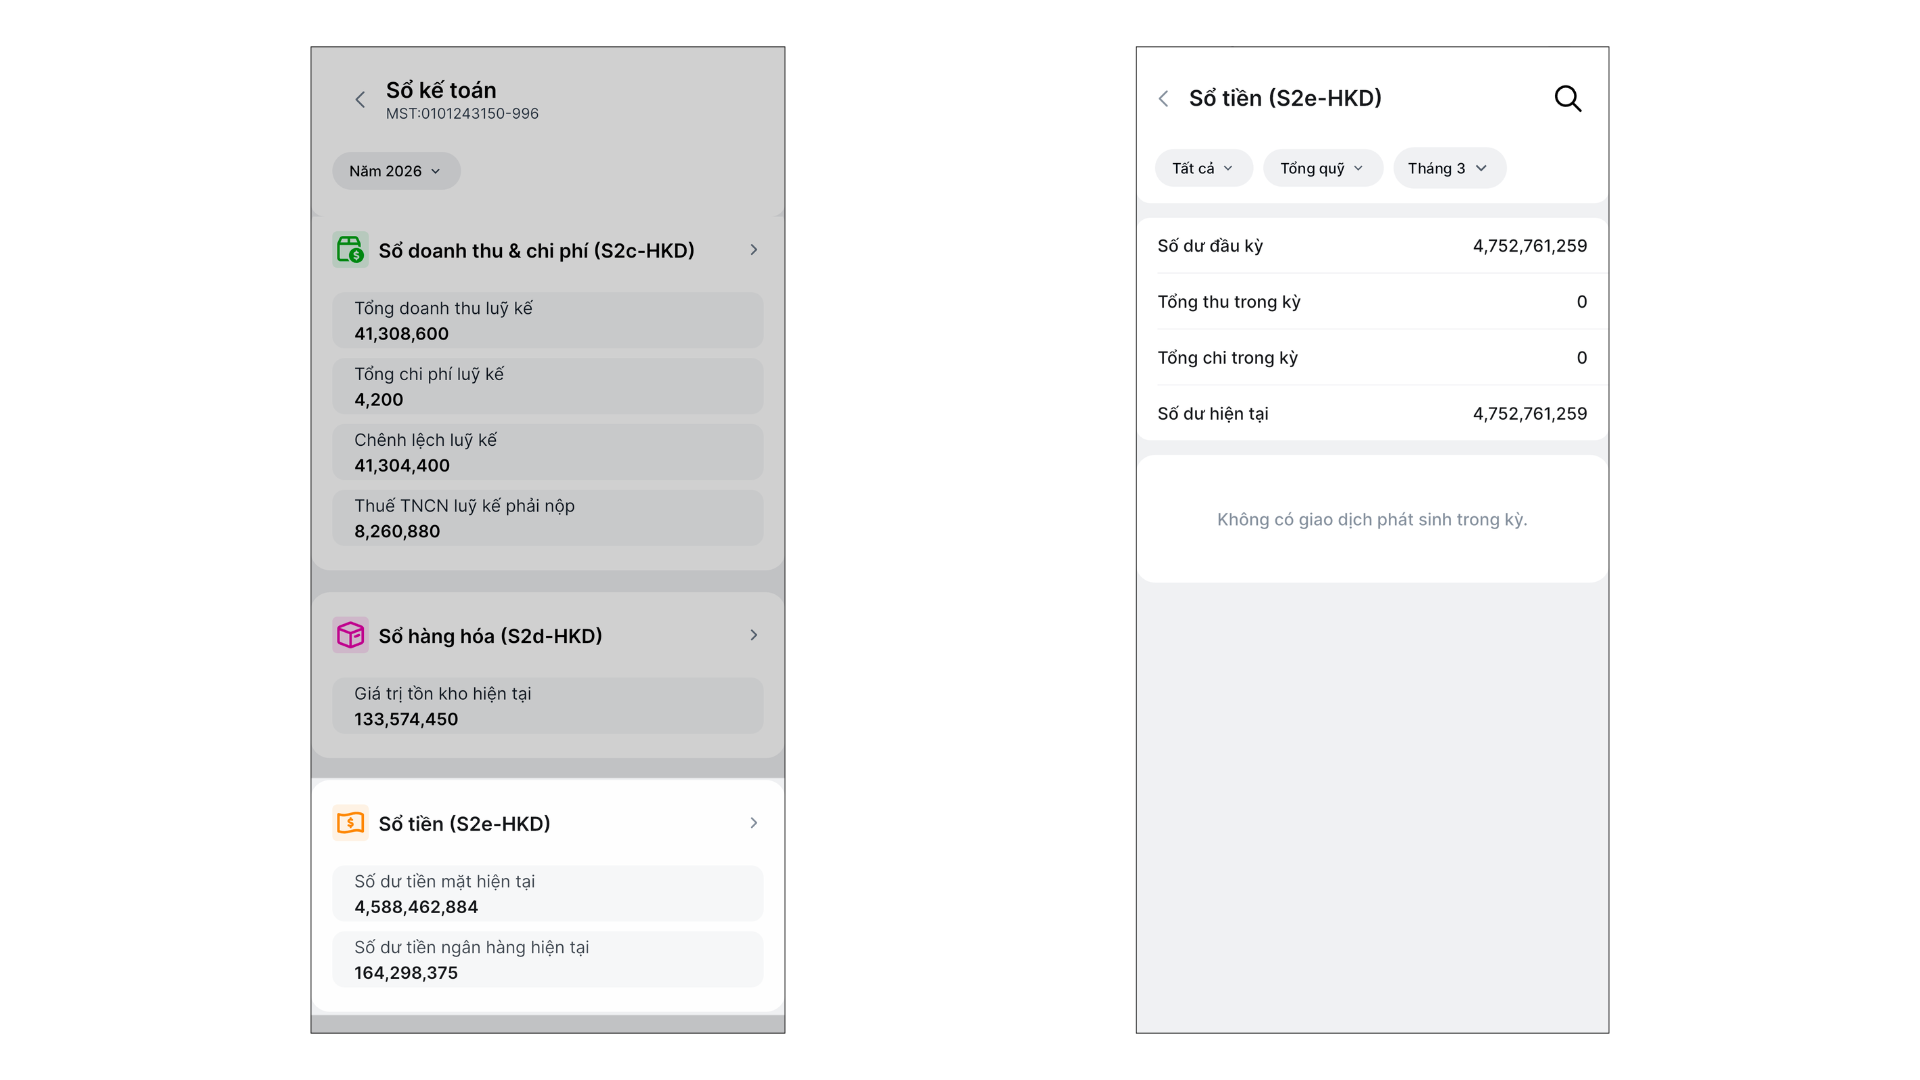Select Thuế TNCN luỹ kế phải nộp card
The height and width of the screenshot is (1080, 1920).
coord(547,518)
